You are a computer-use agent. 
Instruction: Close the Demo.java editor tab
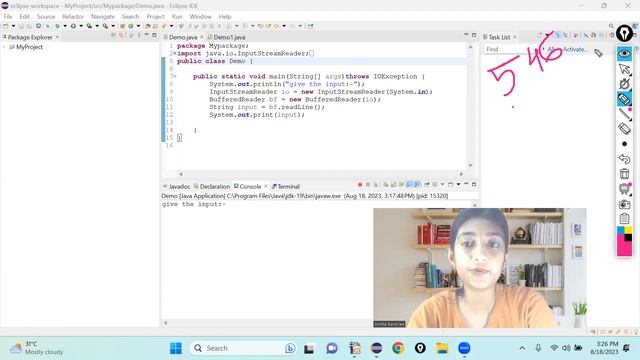[202, 37]
